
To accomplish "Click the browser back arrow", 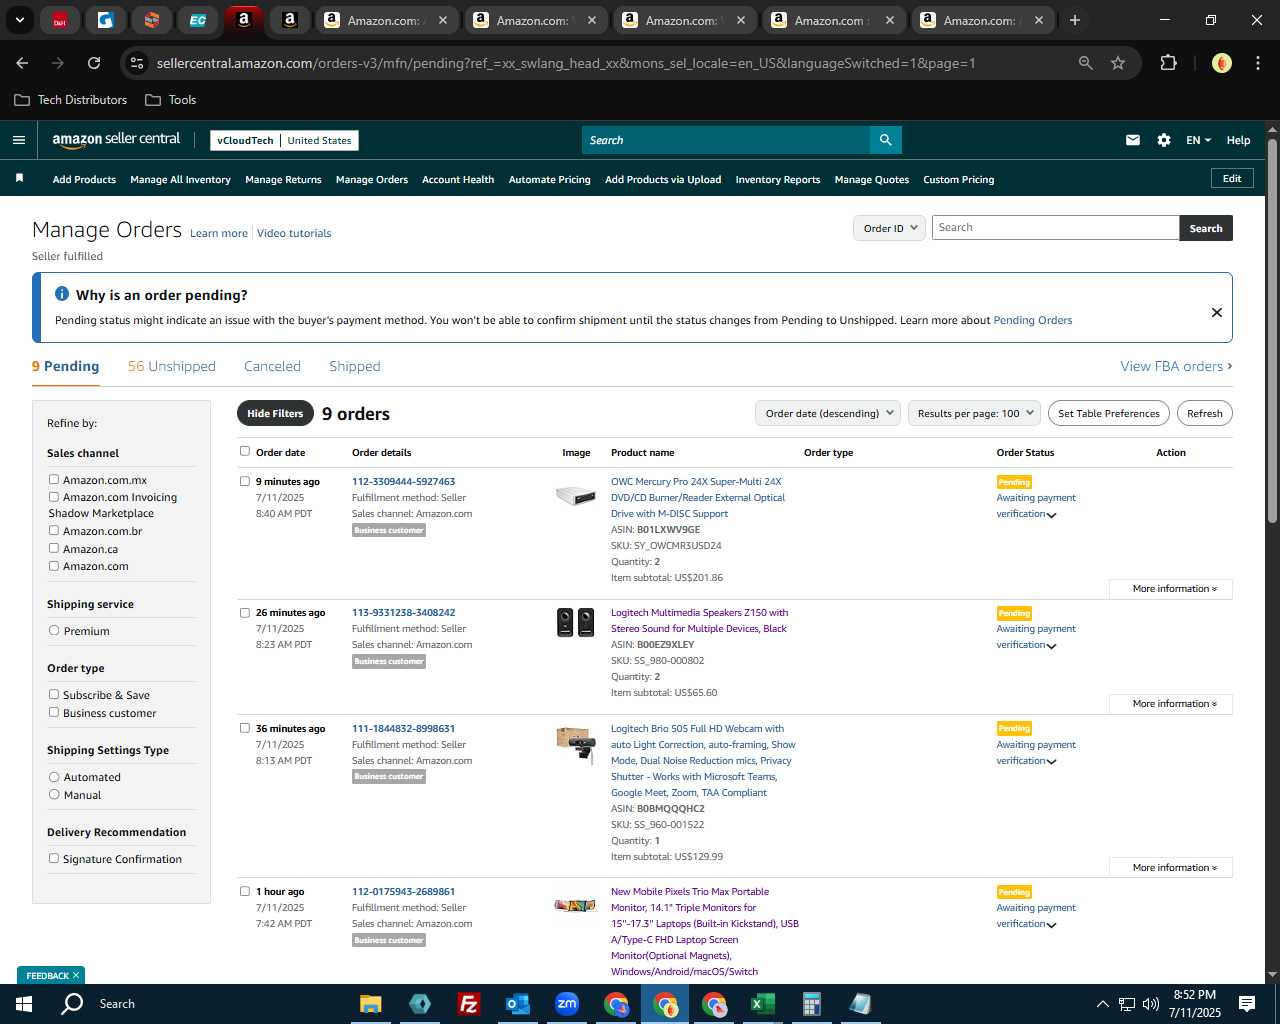I will (x=22, y=63).
